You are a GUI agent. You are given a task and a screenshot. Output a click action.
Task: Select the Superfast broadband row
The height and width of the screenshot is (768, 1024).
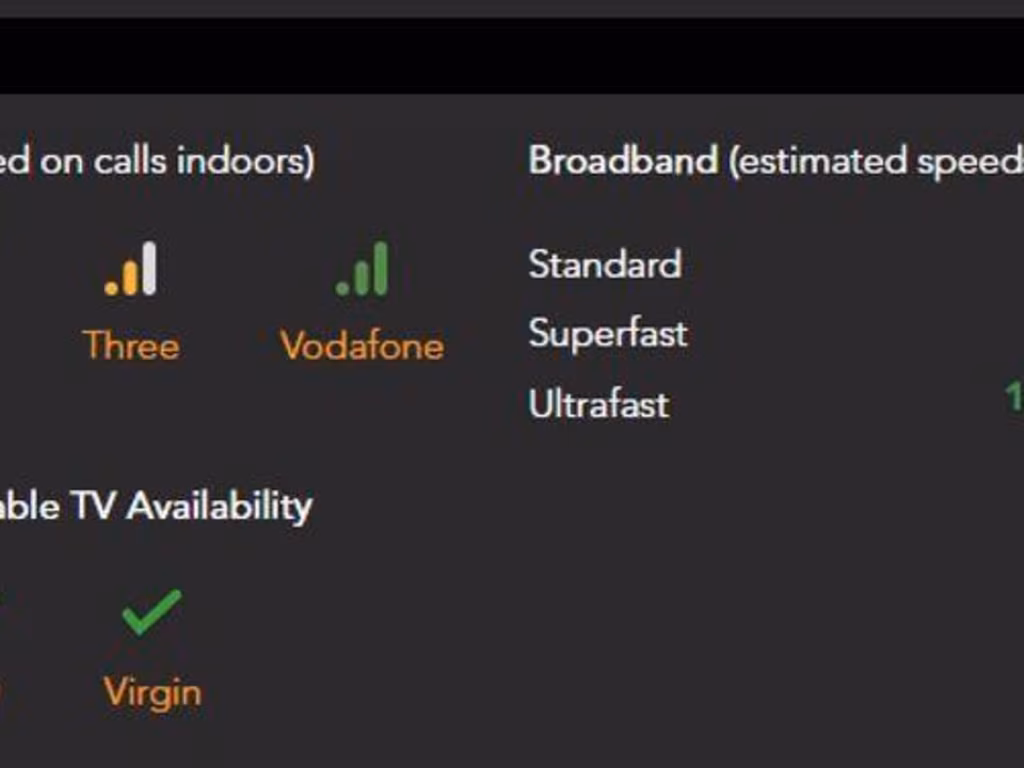coord(607,333)
